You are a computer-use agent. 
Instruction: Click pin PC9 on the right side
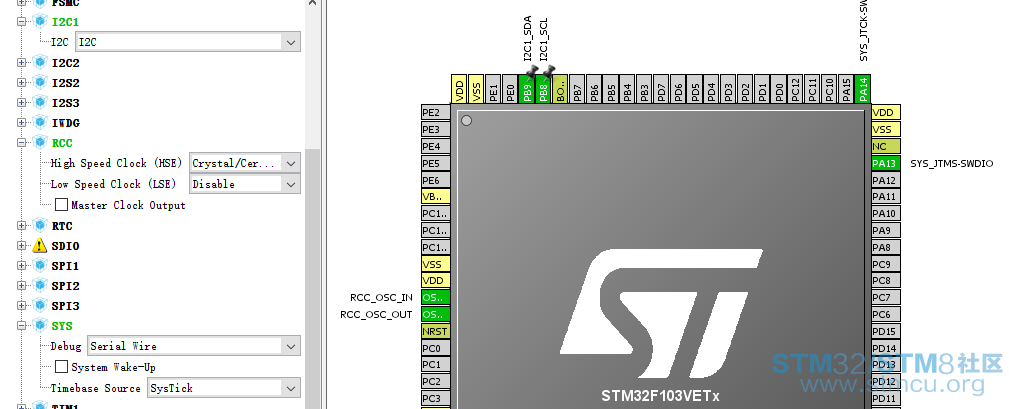pos(886,264)
